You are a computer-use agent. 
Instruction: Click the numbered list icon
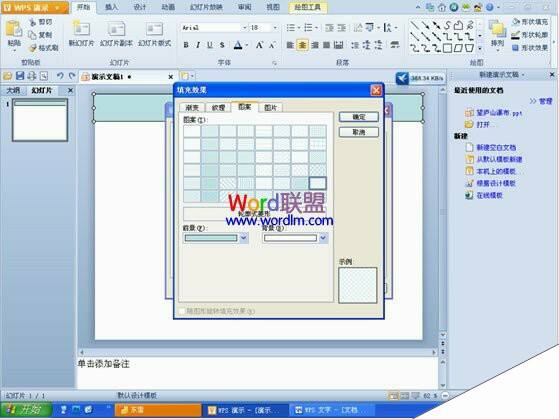pyautogui.click(x=308, y=27)
